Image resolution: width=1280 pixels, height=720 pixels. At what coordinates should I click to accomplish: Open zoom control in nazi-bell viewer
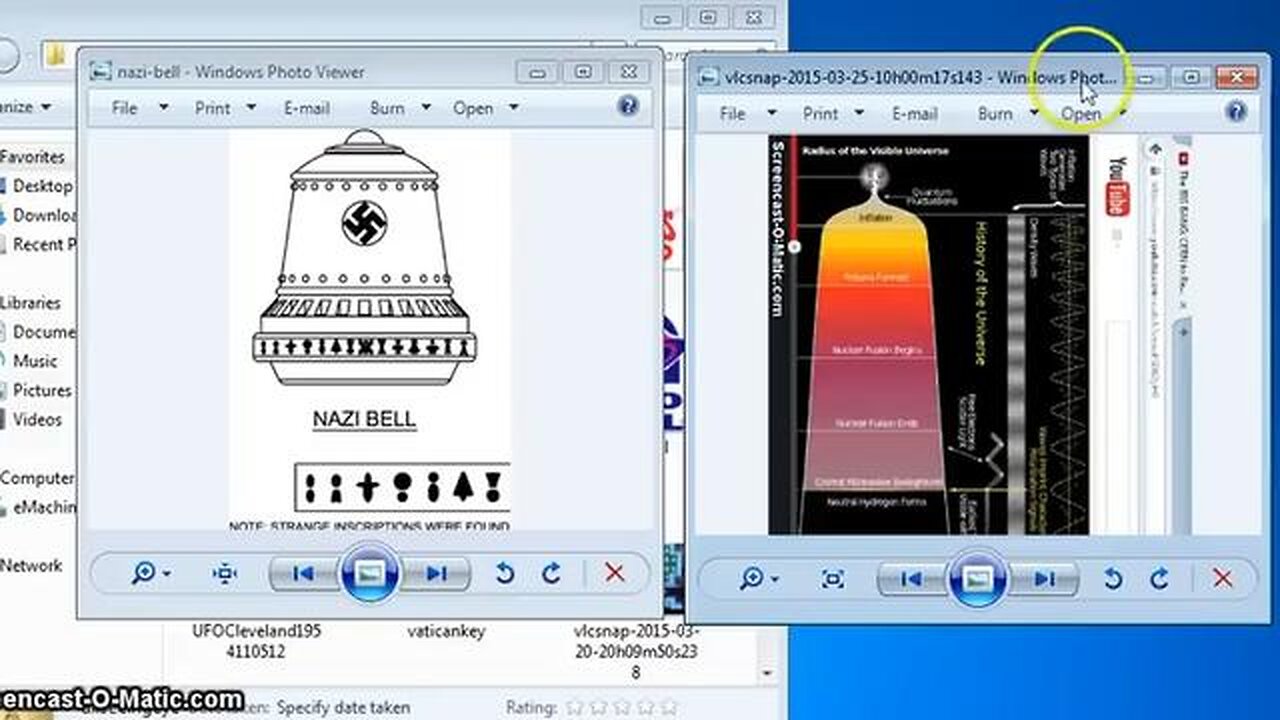pos(150,573)
